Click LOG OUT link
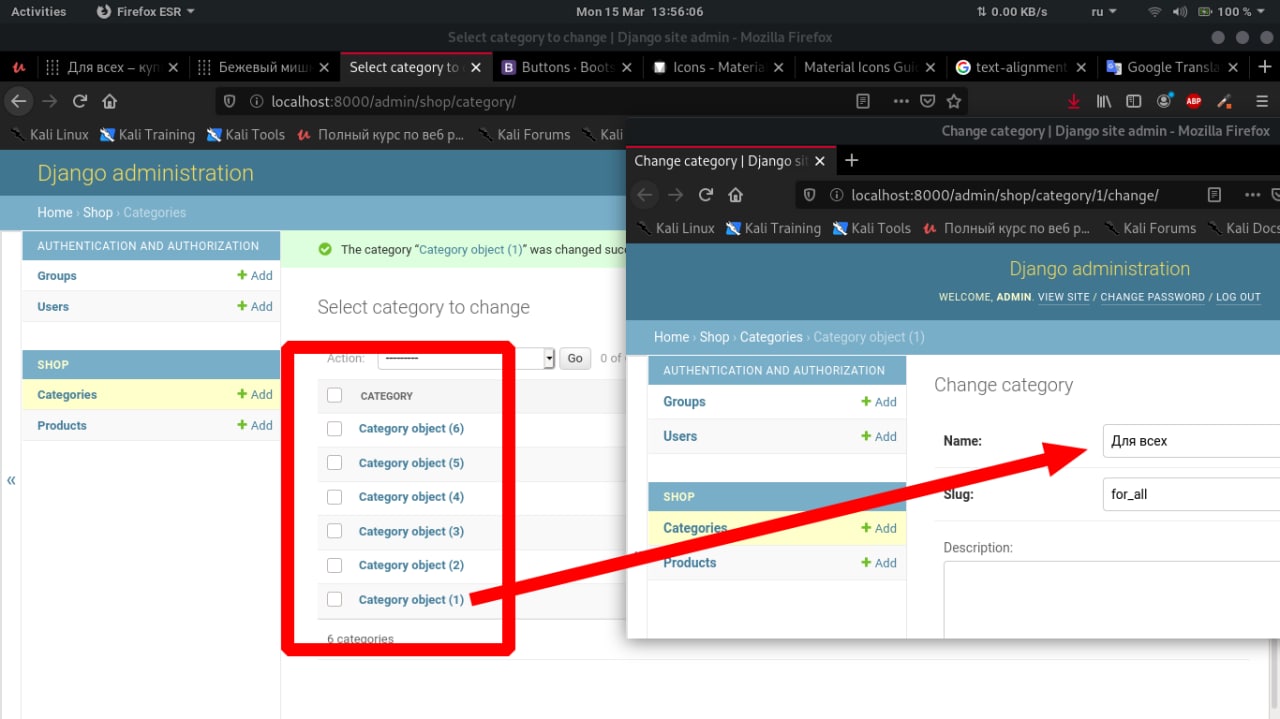This screenshot has width=1280, height=719. 1238,297
